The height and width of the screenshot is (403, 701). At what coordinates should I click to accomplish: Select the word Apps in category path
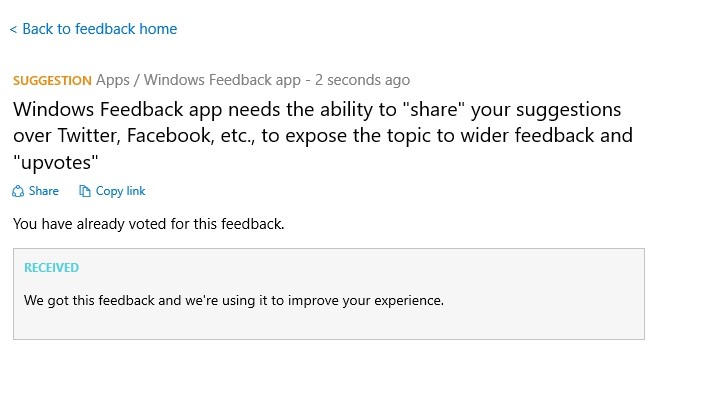[x=113, y=80]
